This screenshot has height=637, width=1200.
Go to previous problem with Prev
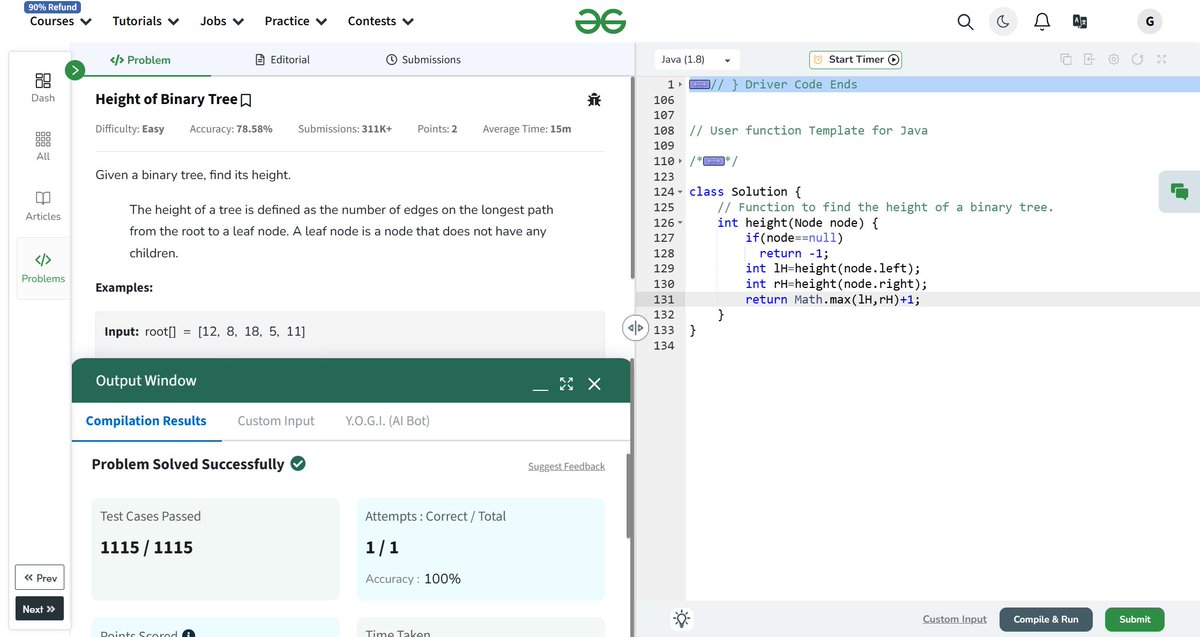40,577
